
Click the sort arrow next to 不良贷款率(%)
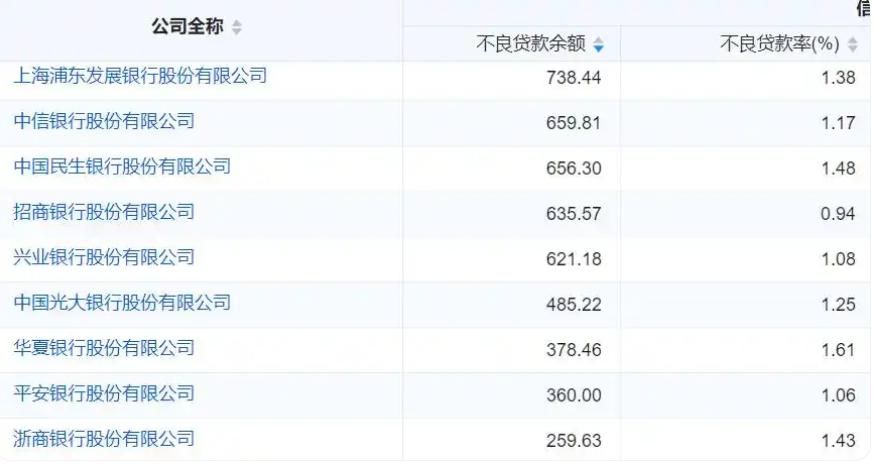pos(852,45)
